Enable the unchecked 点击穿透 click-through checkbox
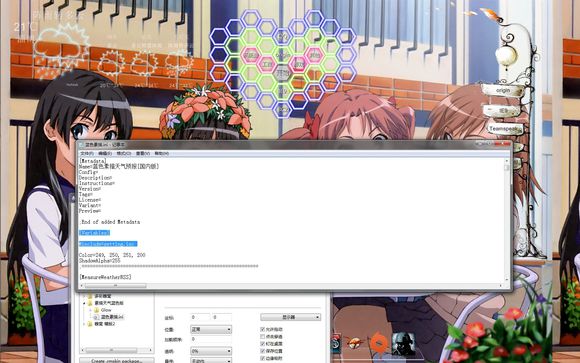Image resolution: width=580 pixels, height=363 pixels. tap(263, 336)
